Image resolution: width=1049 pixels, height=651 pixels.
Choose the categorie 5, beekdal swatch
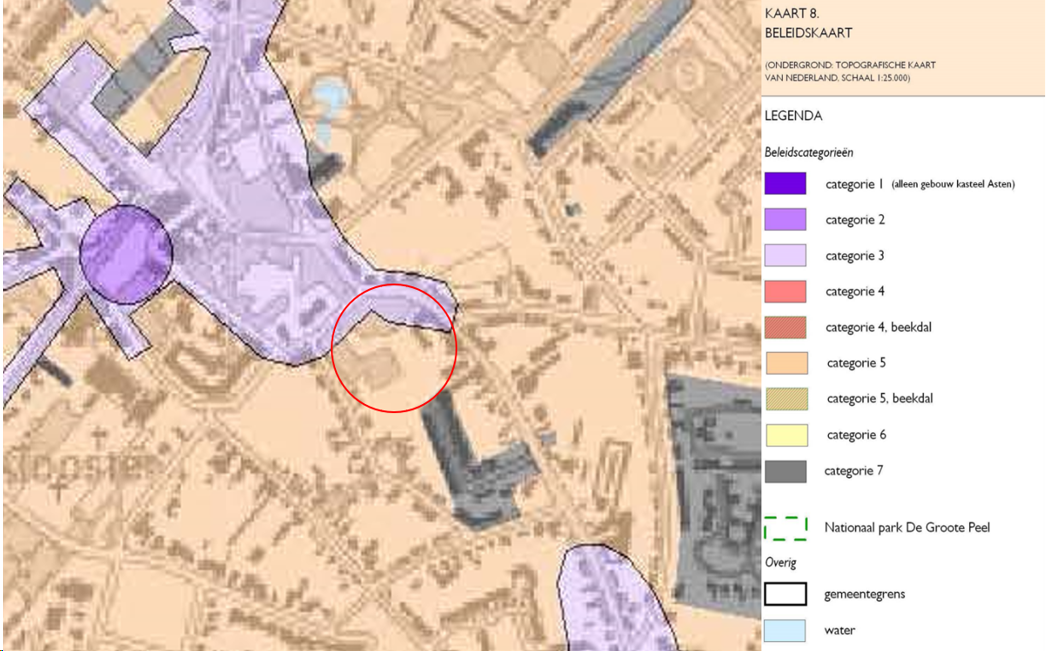tap(785, 399)
